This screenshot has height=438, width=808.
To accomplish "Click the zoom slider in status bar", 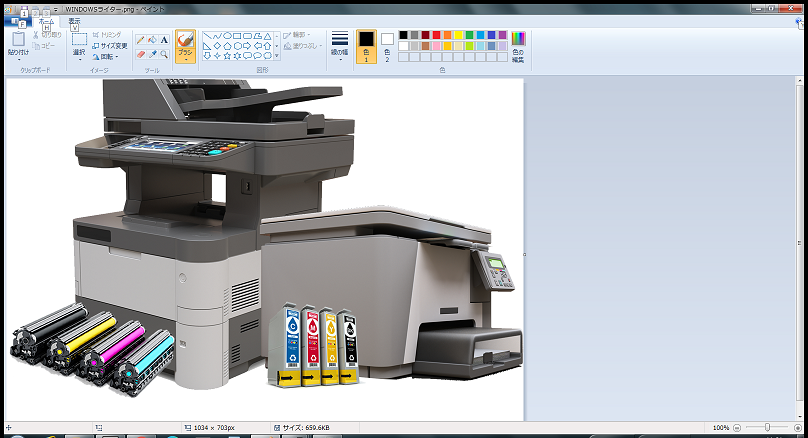I will point(767,428).
